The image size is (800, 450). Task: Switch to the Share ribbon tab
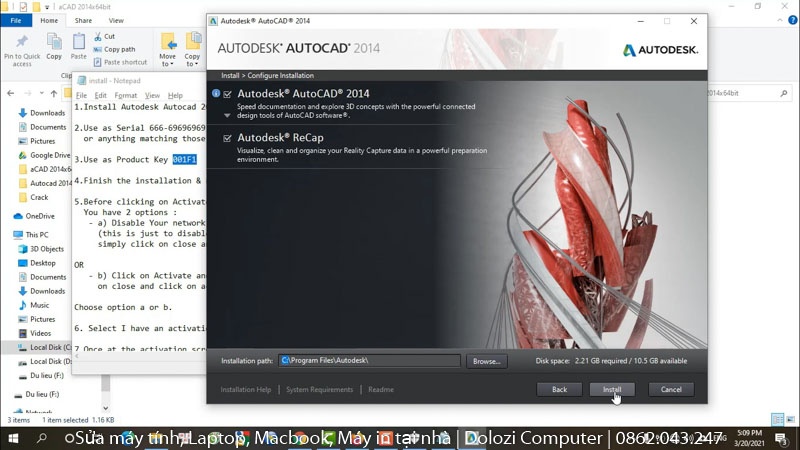(83, 20)
